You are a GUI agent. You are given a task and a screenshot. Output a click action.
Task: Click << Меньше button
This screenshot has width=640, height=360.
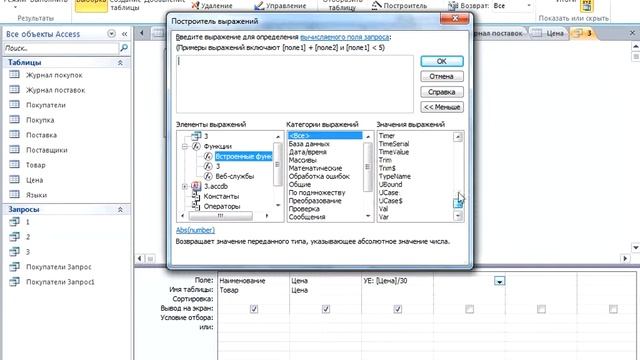[x=442, y=107]
